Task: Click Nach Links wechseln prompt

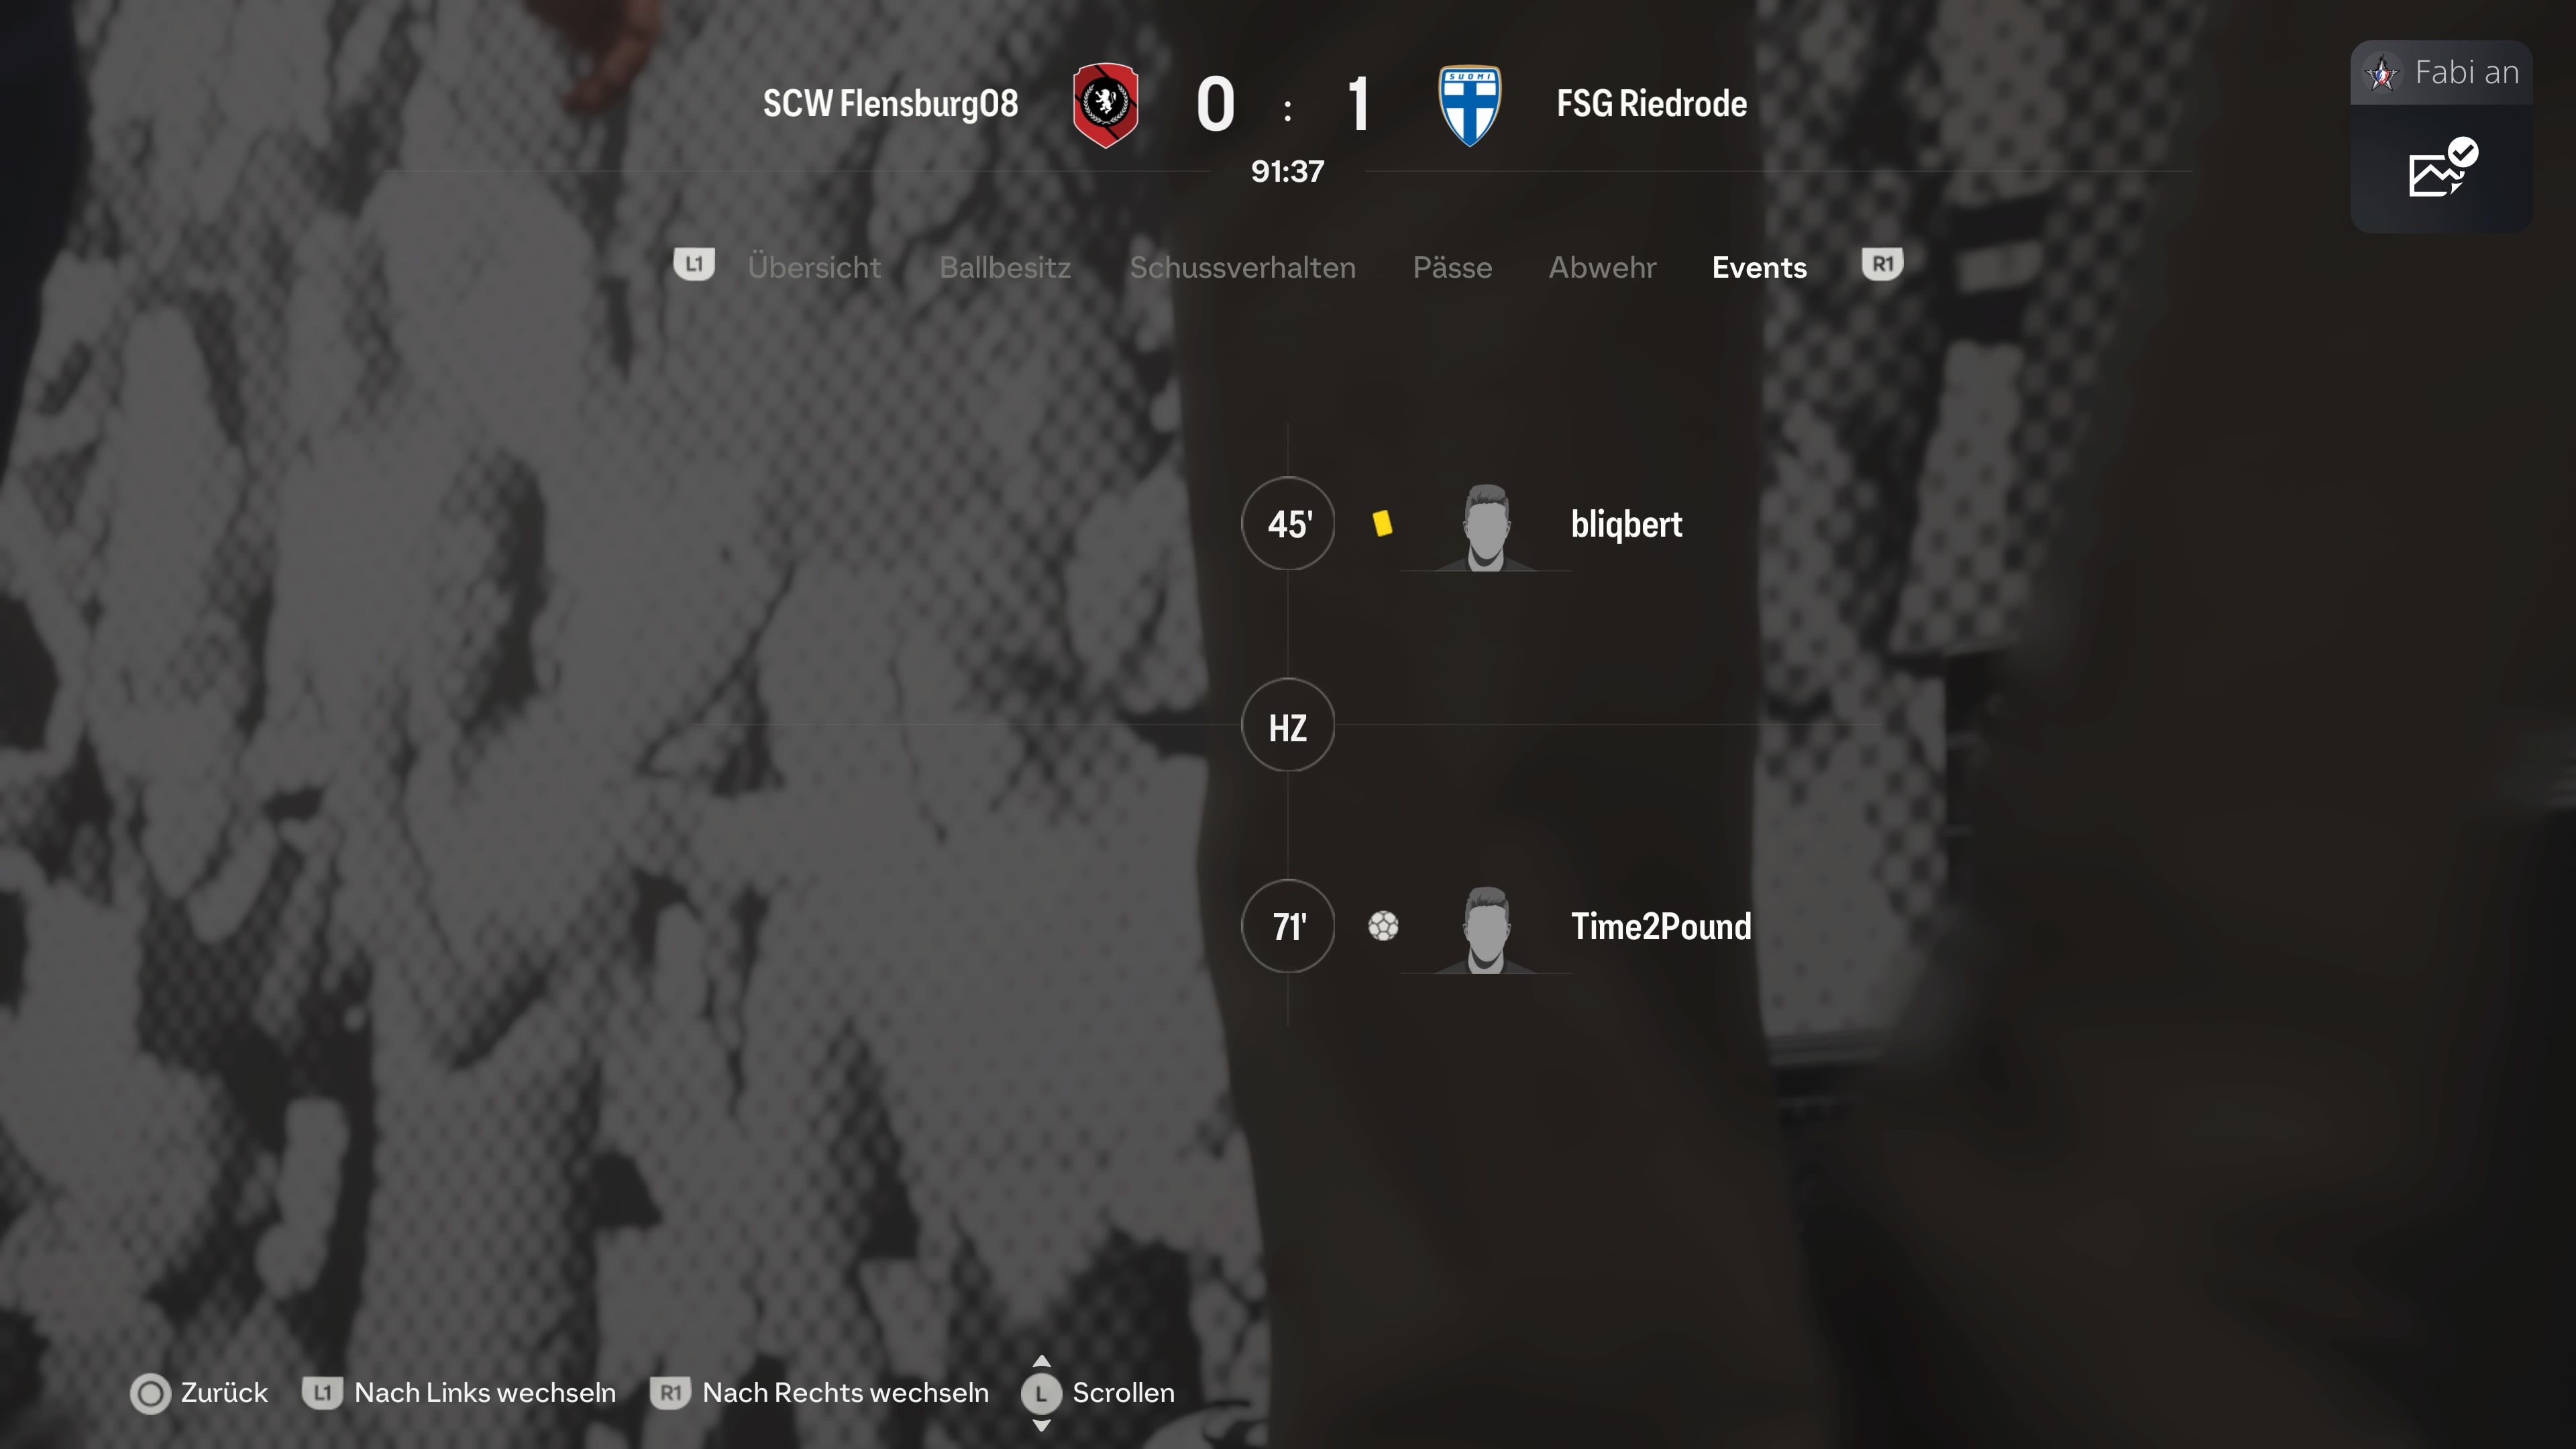Action: [459, 1393]
